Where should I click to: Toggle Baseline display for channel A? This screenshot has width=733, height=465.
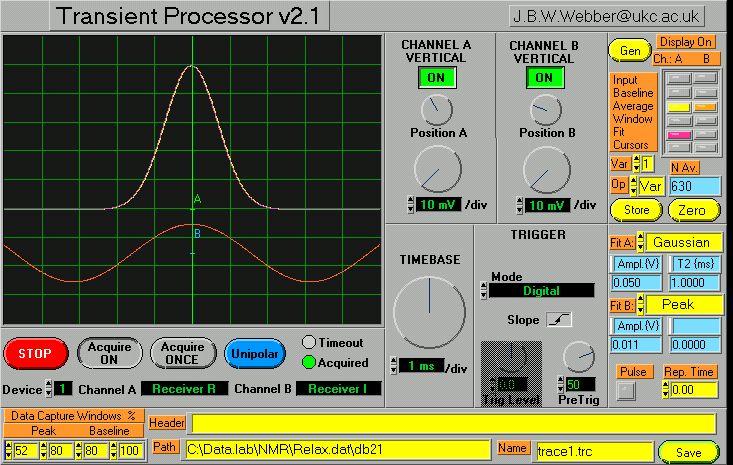click(x=679, y=93)
